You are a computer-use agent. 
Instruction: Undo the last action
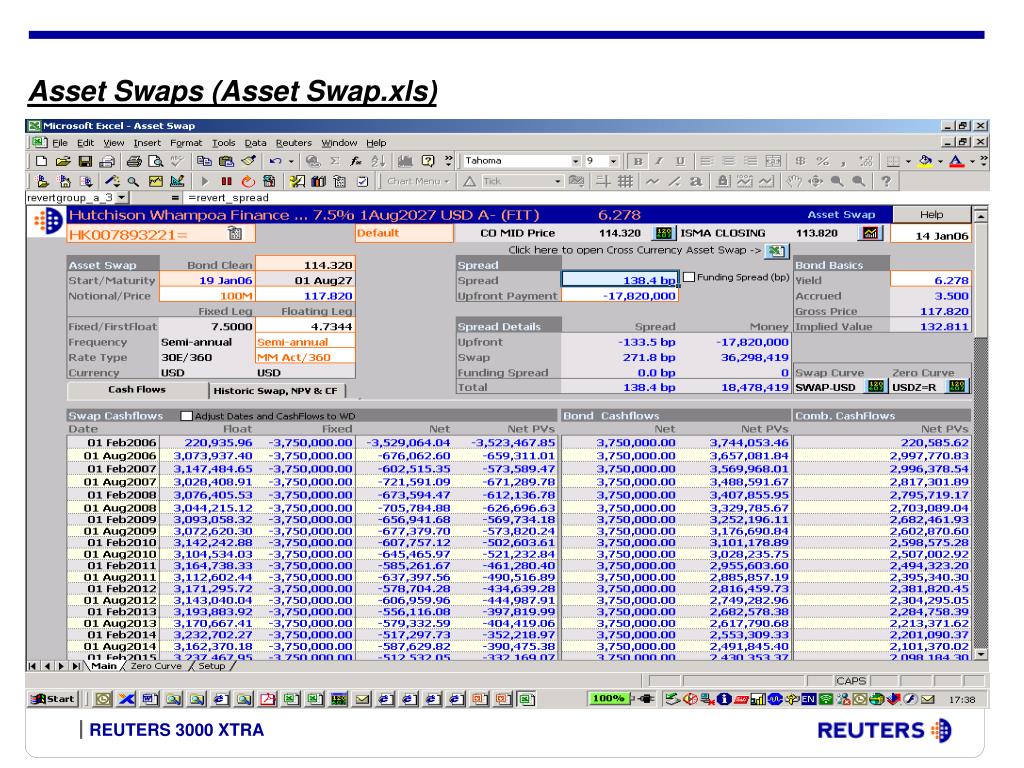pos(275,161)
